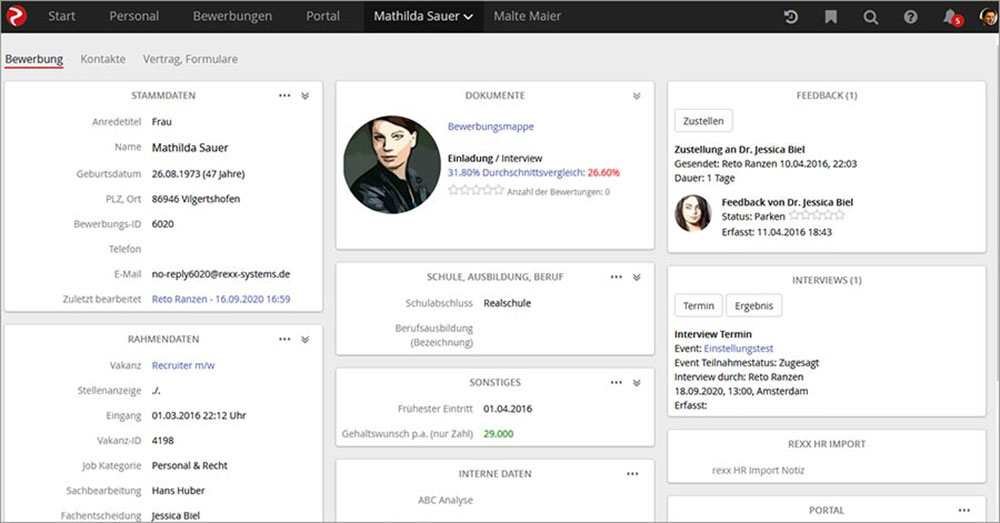Click the help question mark icon

(x=911, y=17)
